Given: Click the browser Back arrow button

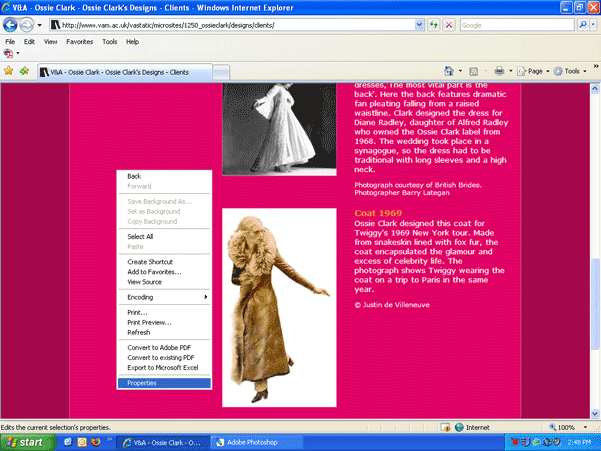Looking at the screenshot, I should click(12, 24).
